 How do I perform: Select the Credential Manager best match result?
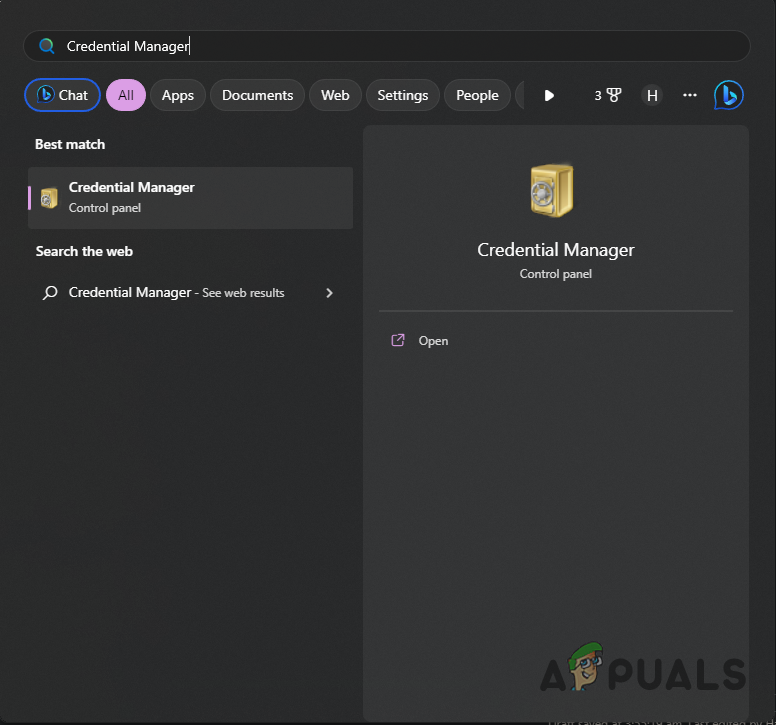pyautogui.click(x=191, y=198)
